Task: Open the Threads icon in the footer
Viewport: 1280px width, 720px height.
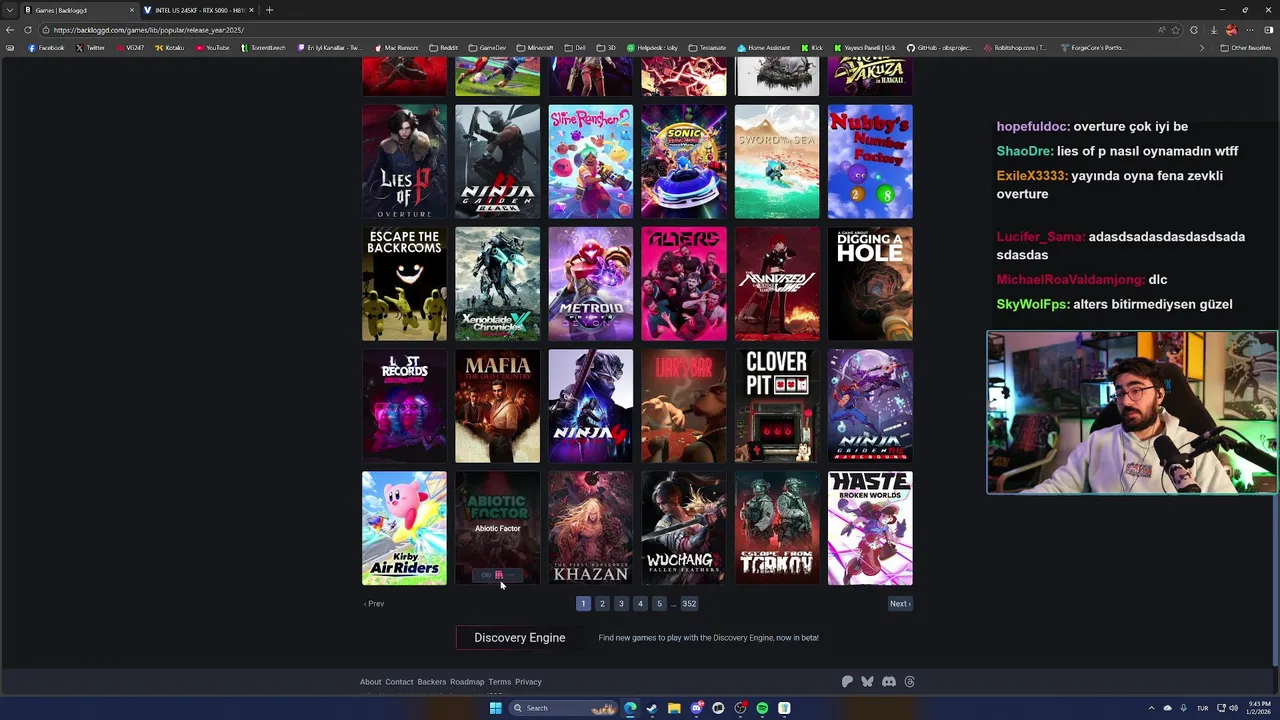Action: pyautogui.click(x=909, y=682)
